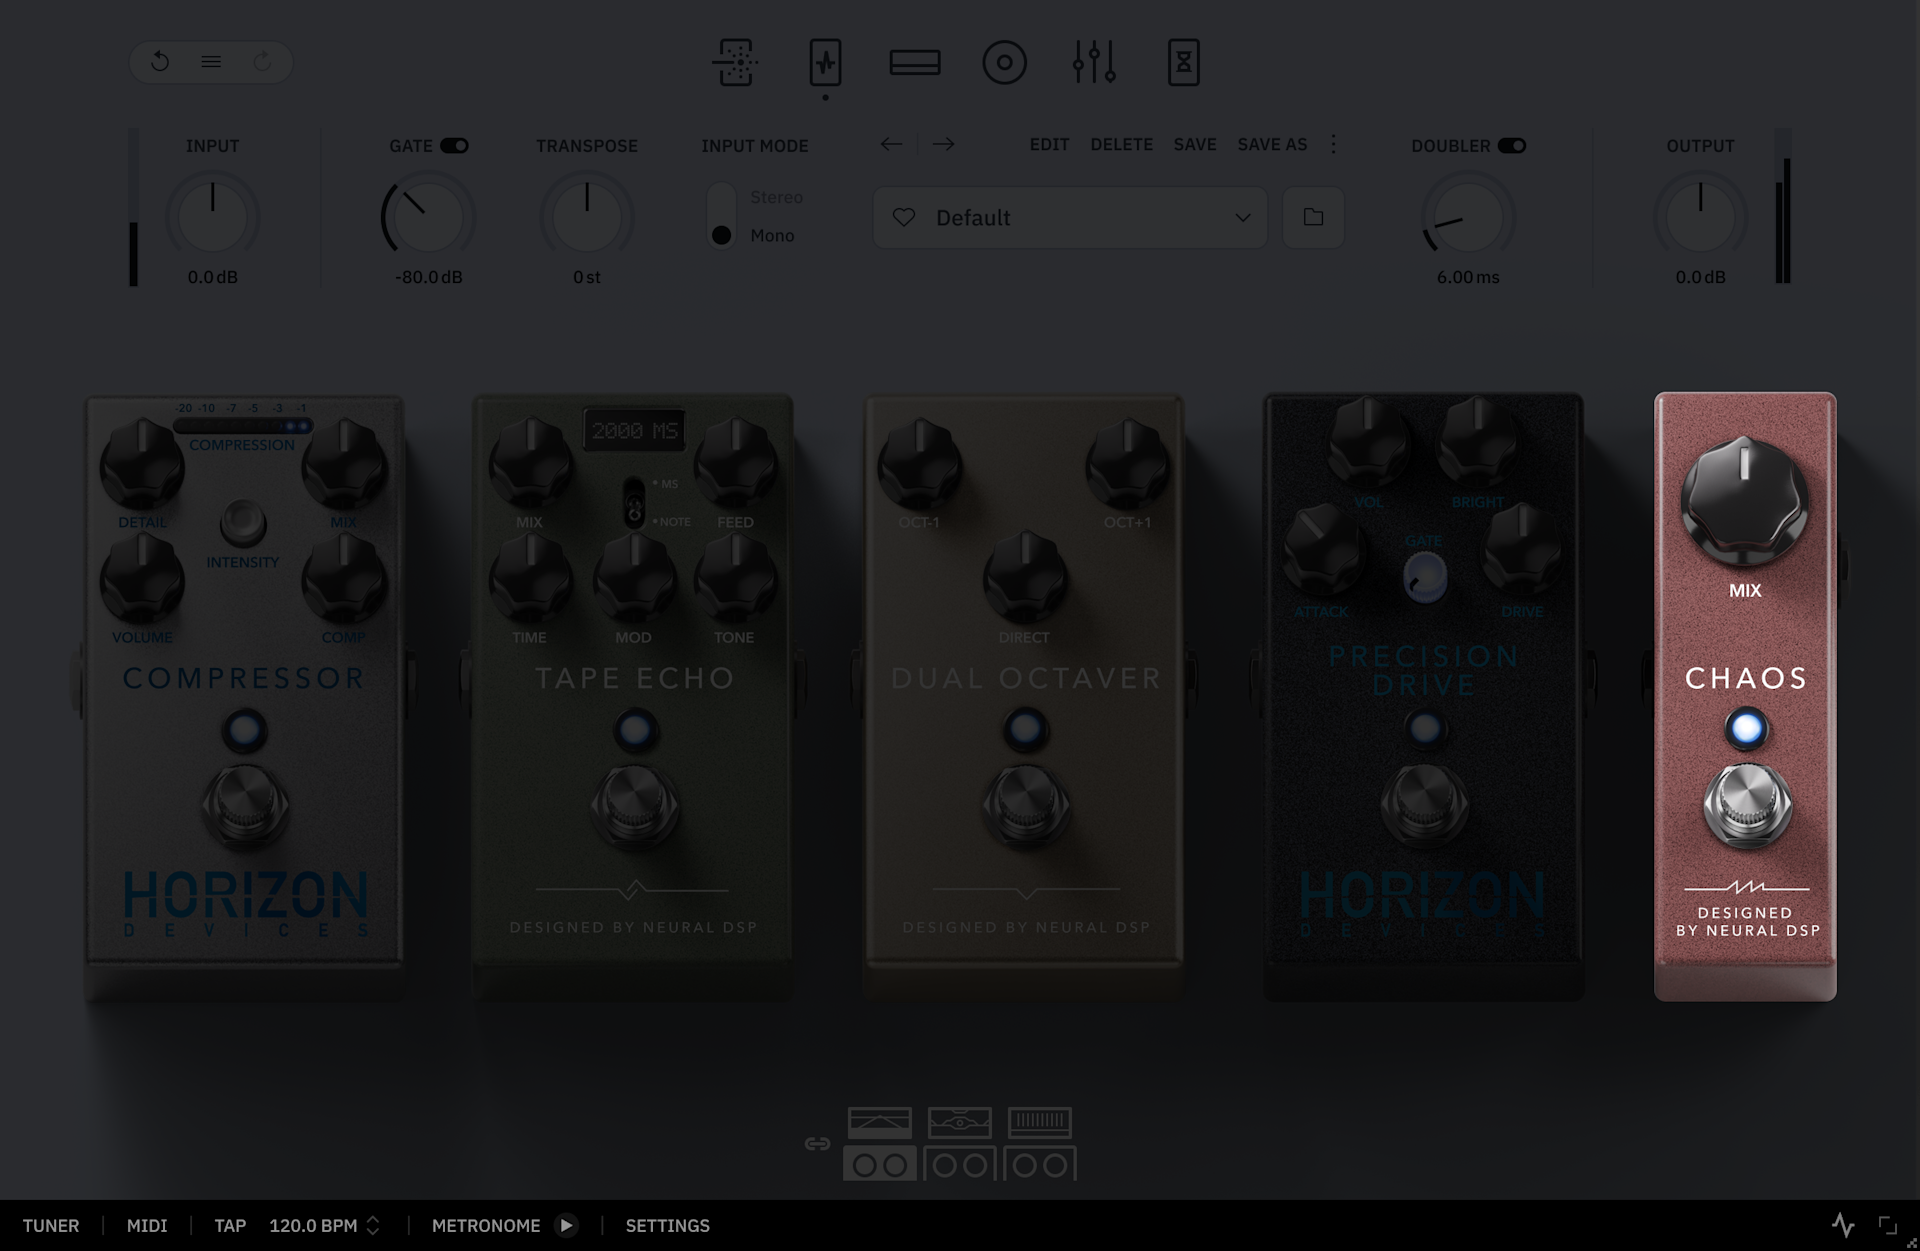
Task: Flip the Stereo/Mono input mode switch
Action: coord(721,215)
